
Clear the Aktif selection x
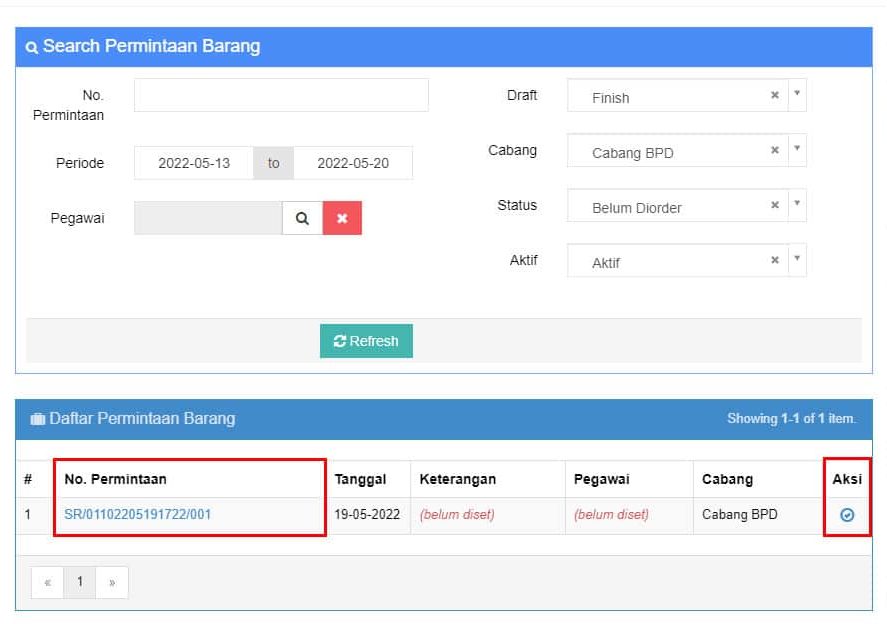click(x=775, y=260)
